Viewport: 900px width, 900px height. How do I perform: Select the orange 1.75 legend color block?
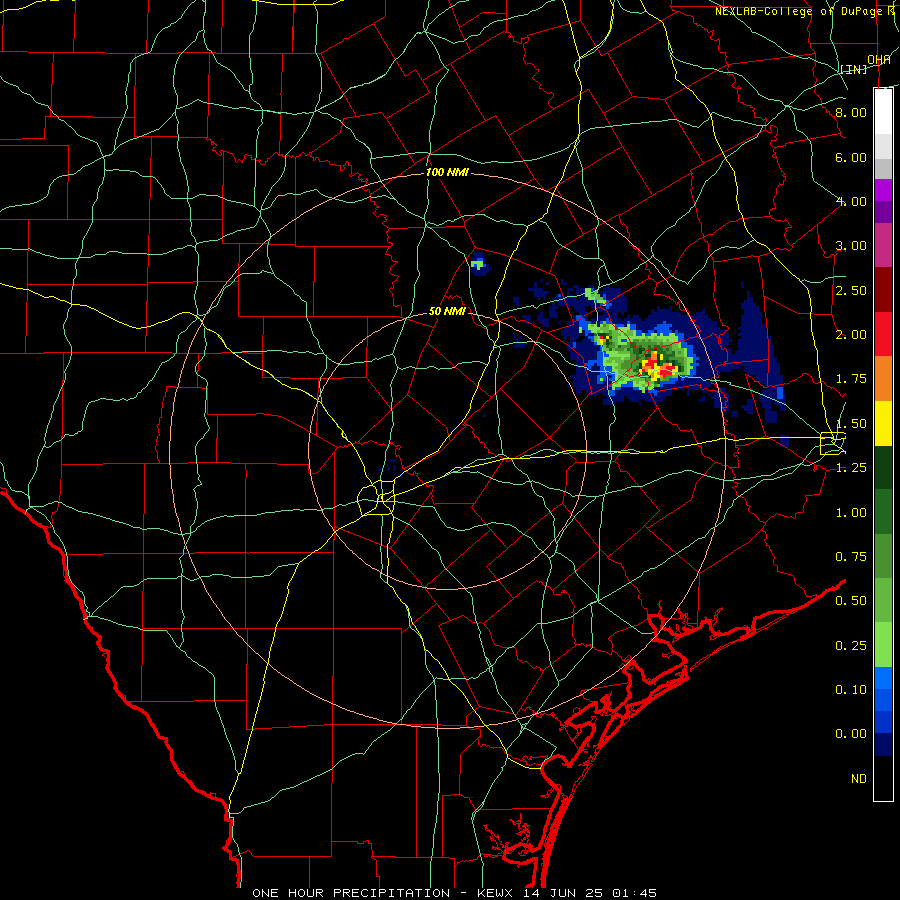(x=883, y=378)
